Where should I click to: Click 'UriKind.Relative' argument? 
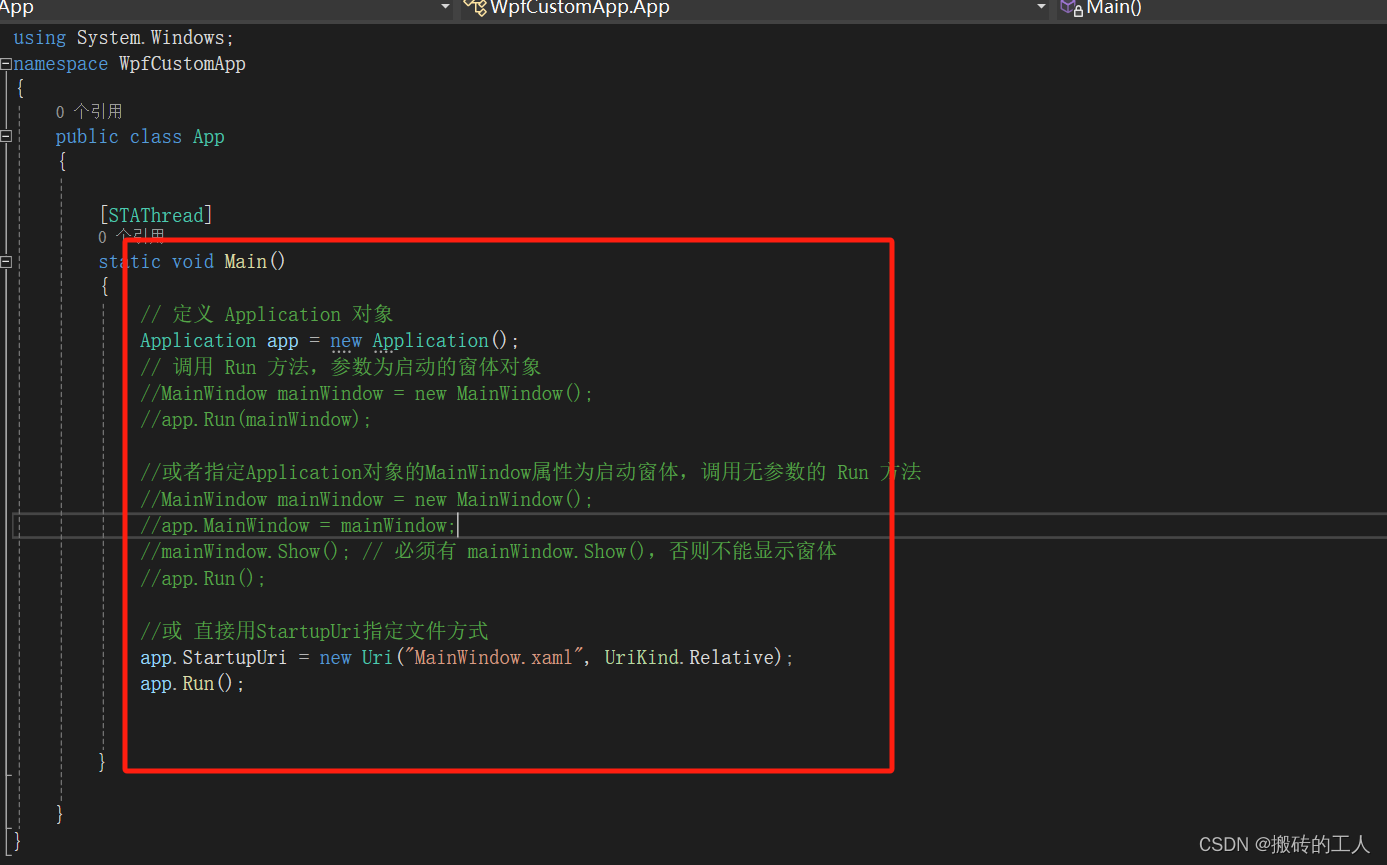[689, 657]
